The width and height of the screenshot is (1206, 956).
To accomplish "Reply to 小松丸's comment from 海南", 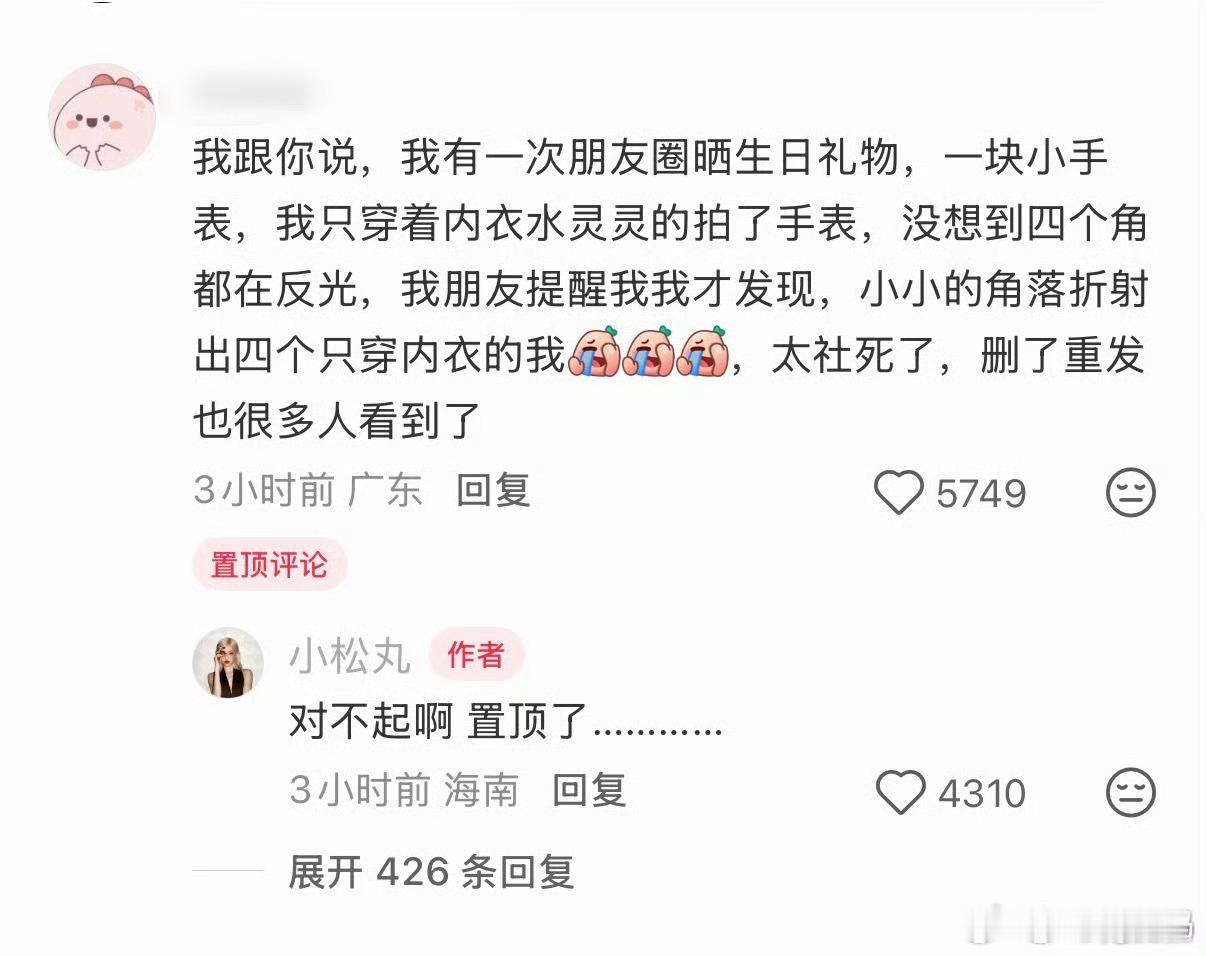I will (589, 790).
